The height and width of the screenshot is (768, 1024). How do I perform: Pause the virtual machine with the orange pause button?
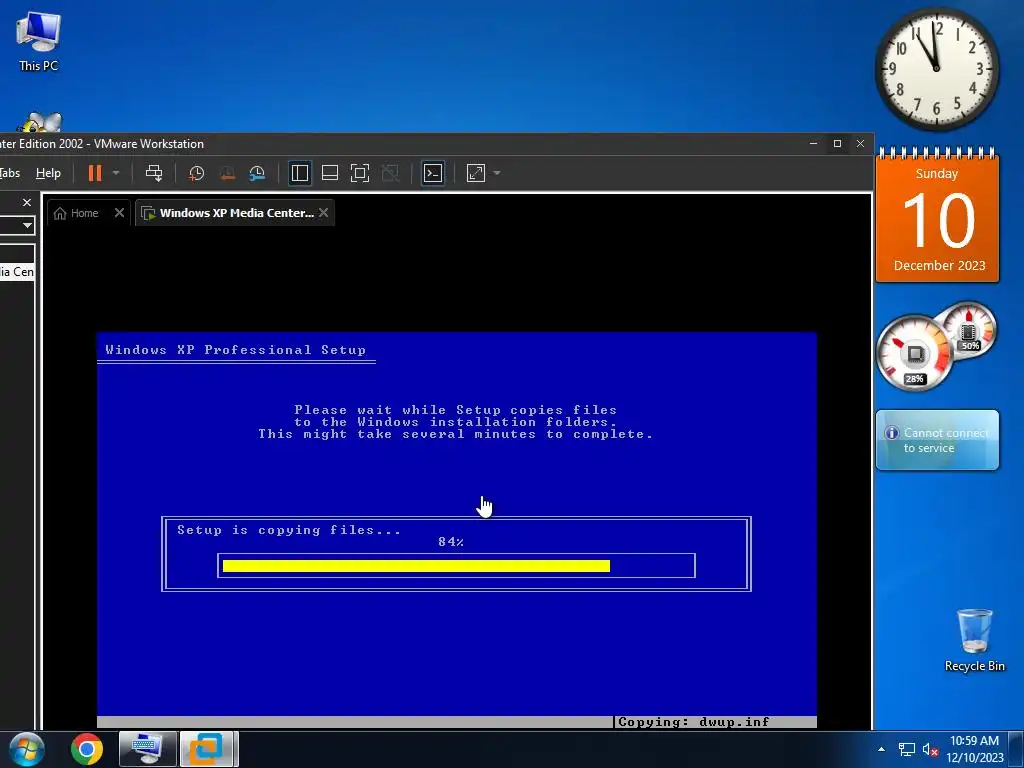95,173
